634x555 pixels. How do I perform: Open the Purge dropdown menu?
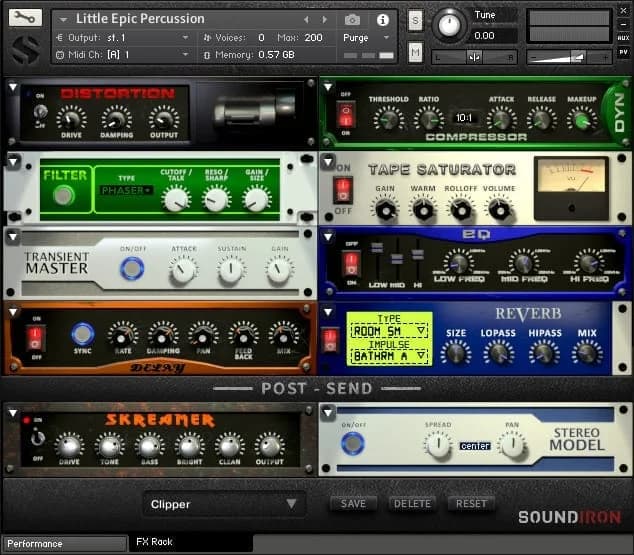366,38
